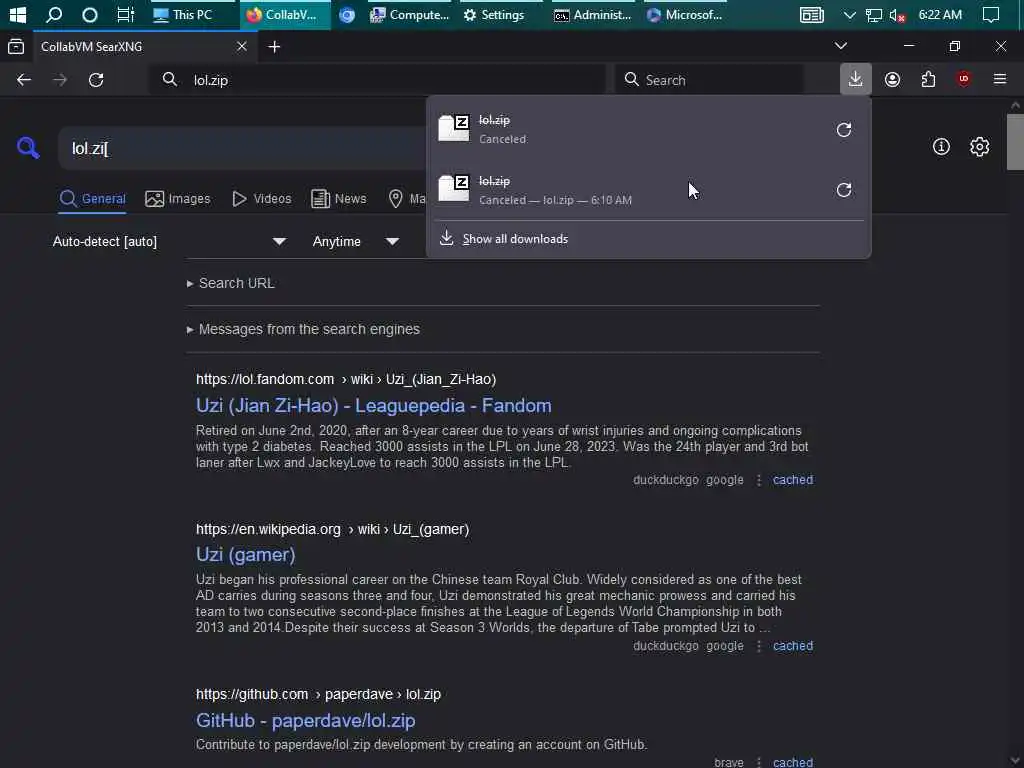Open the SearXNG about info icon
This screenshot has height=768, width=1024.
pyautogui.click(x=941, y=146)
